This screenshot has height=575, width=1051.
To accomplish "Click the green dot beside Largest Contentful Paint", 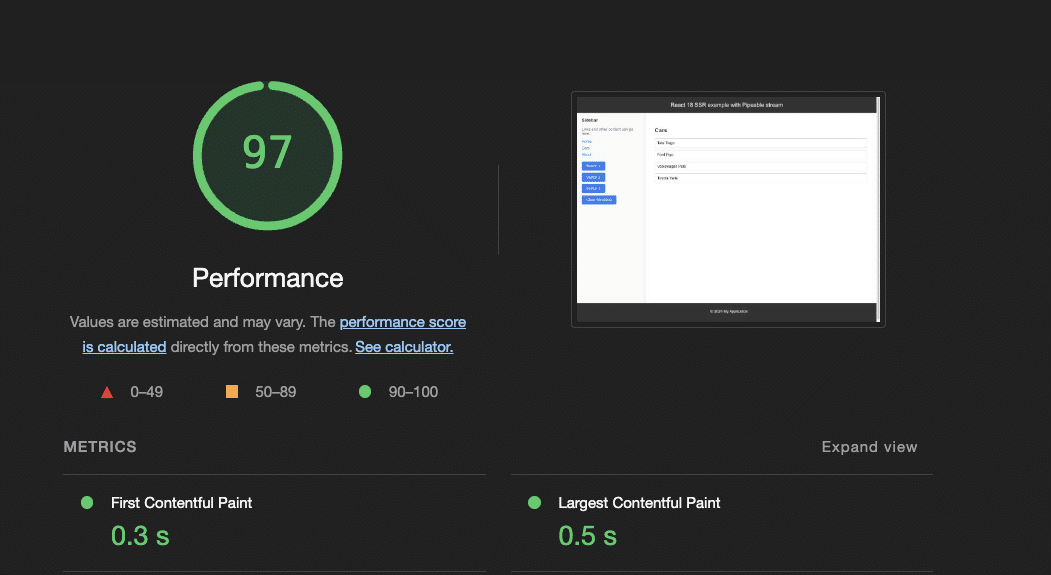I will 534,503.
